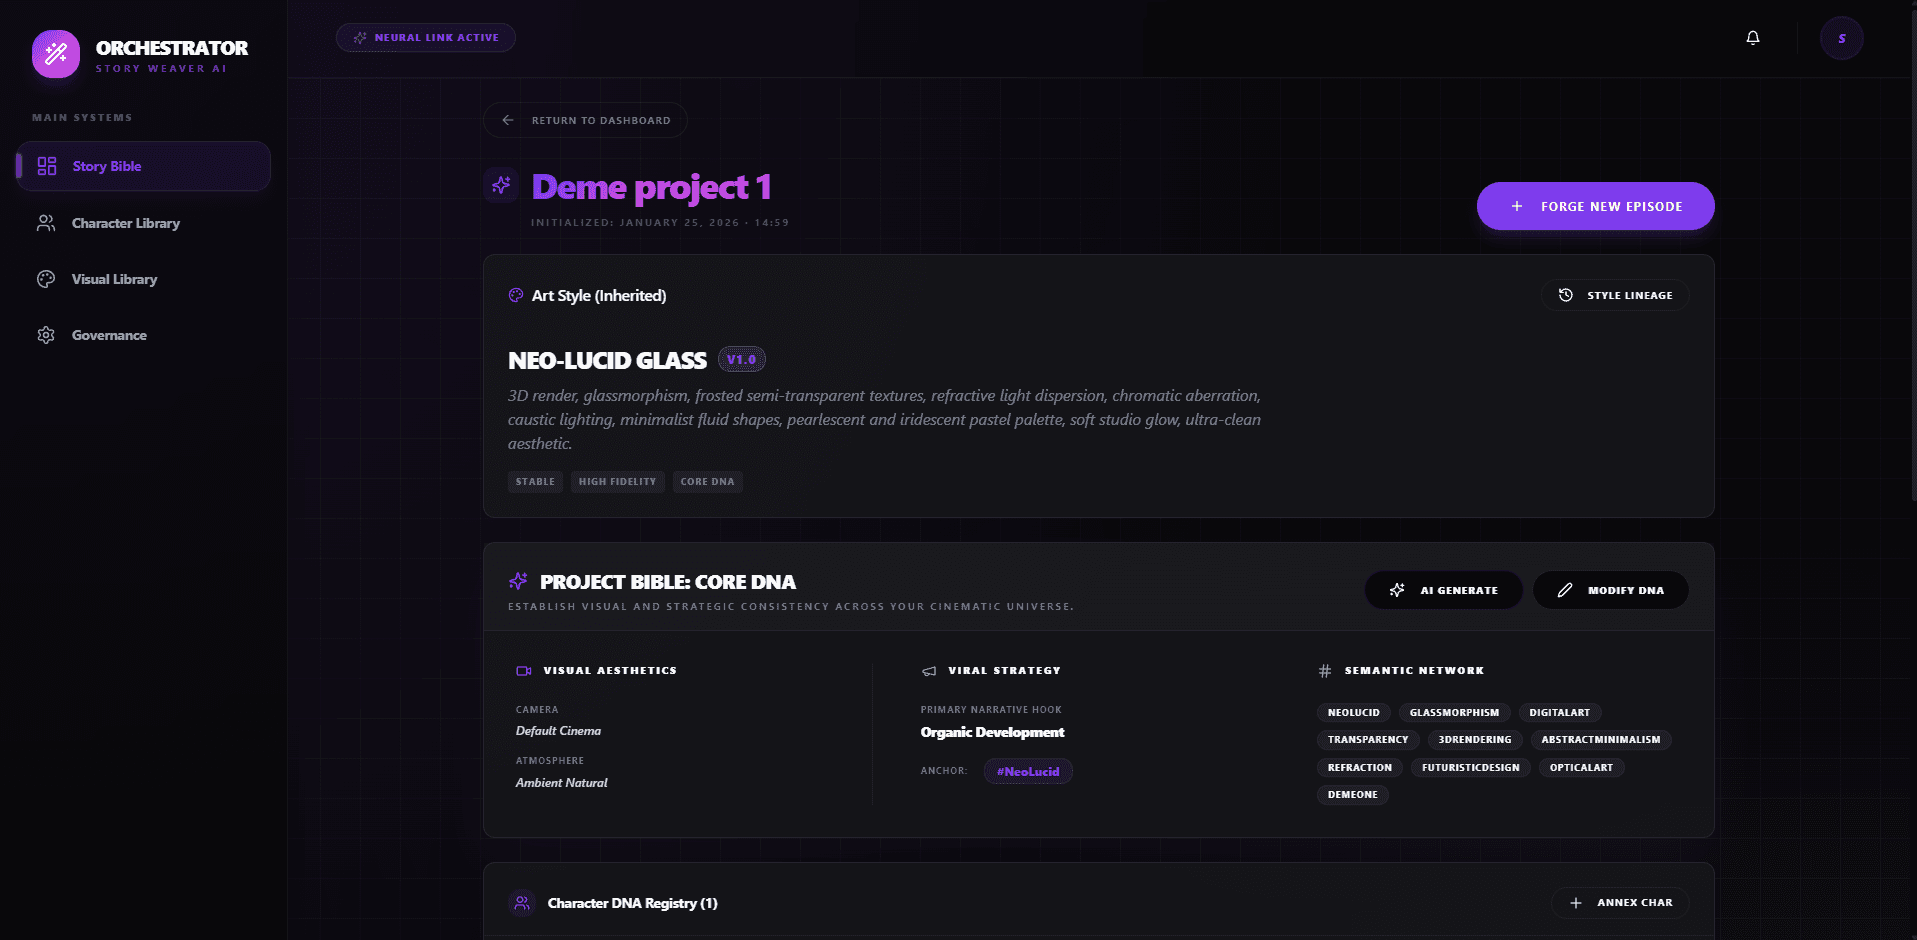Click the Annex Char button
The height and width of the screenshot is (940, 1917).
coord(1620,903)
